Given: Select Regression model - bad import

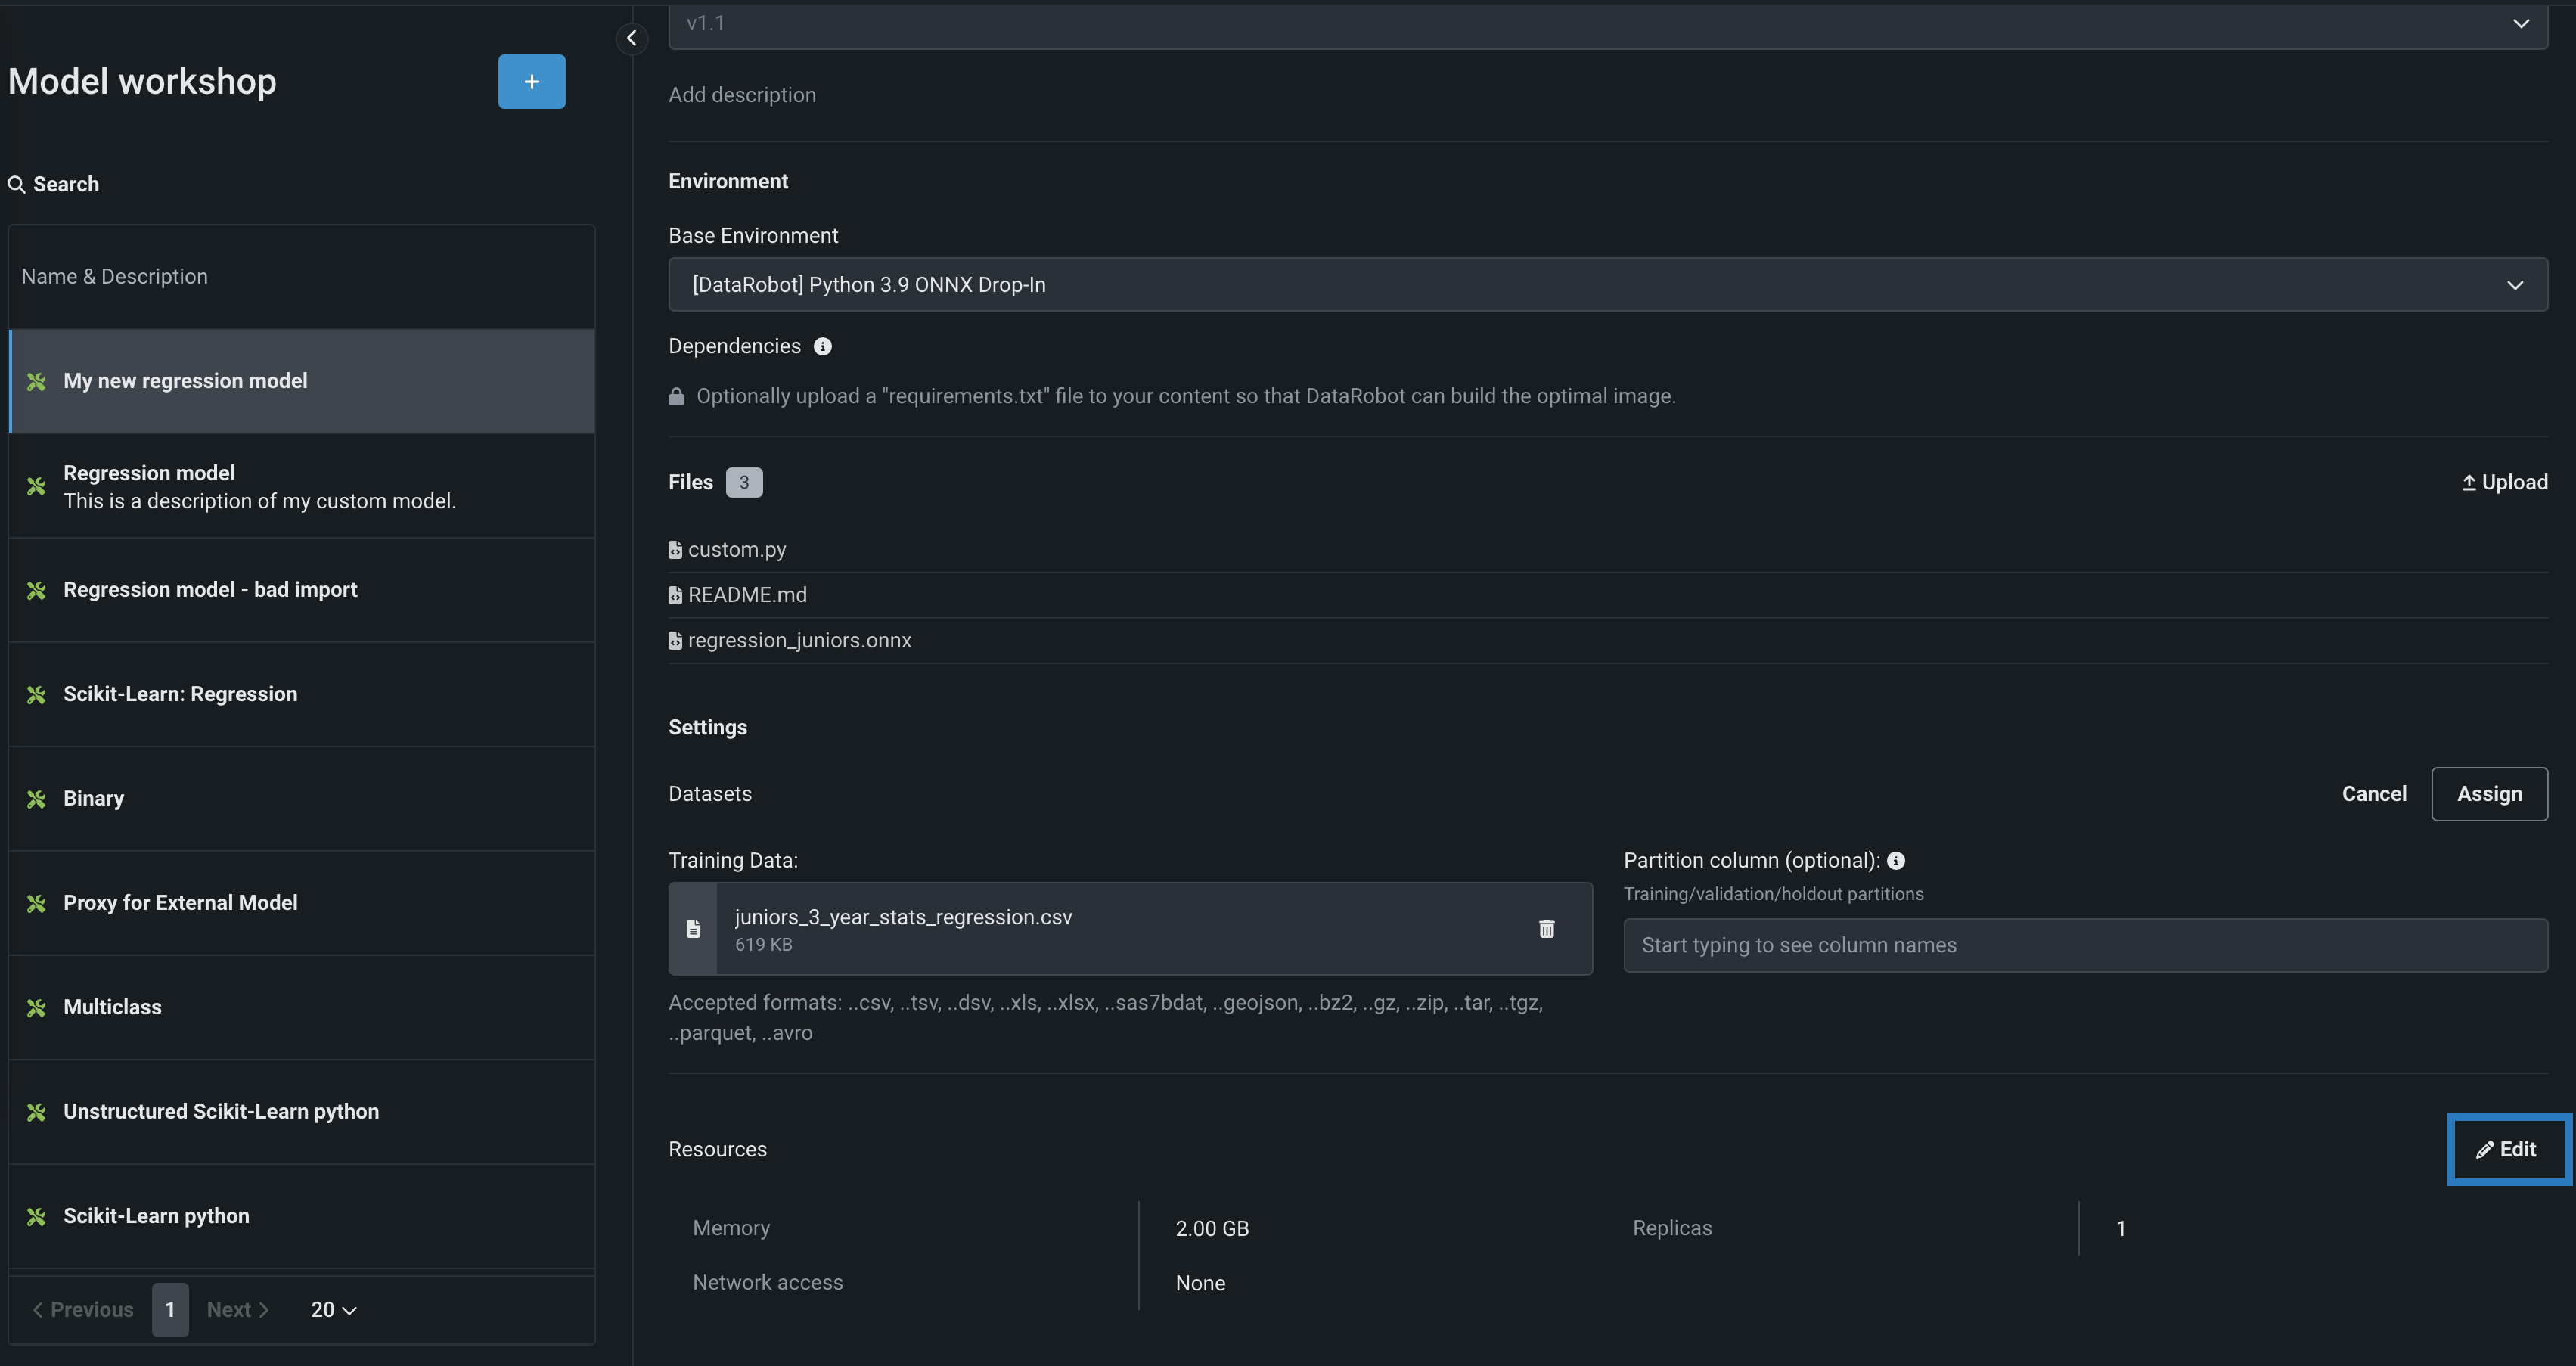Looking at the screenshot, I should coord(210,590).
